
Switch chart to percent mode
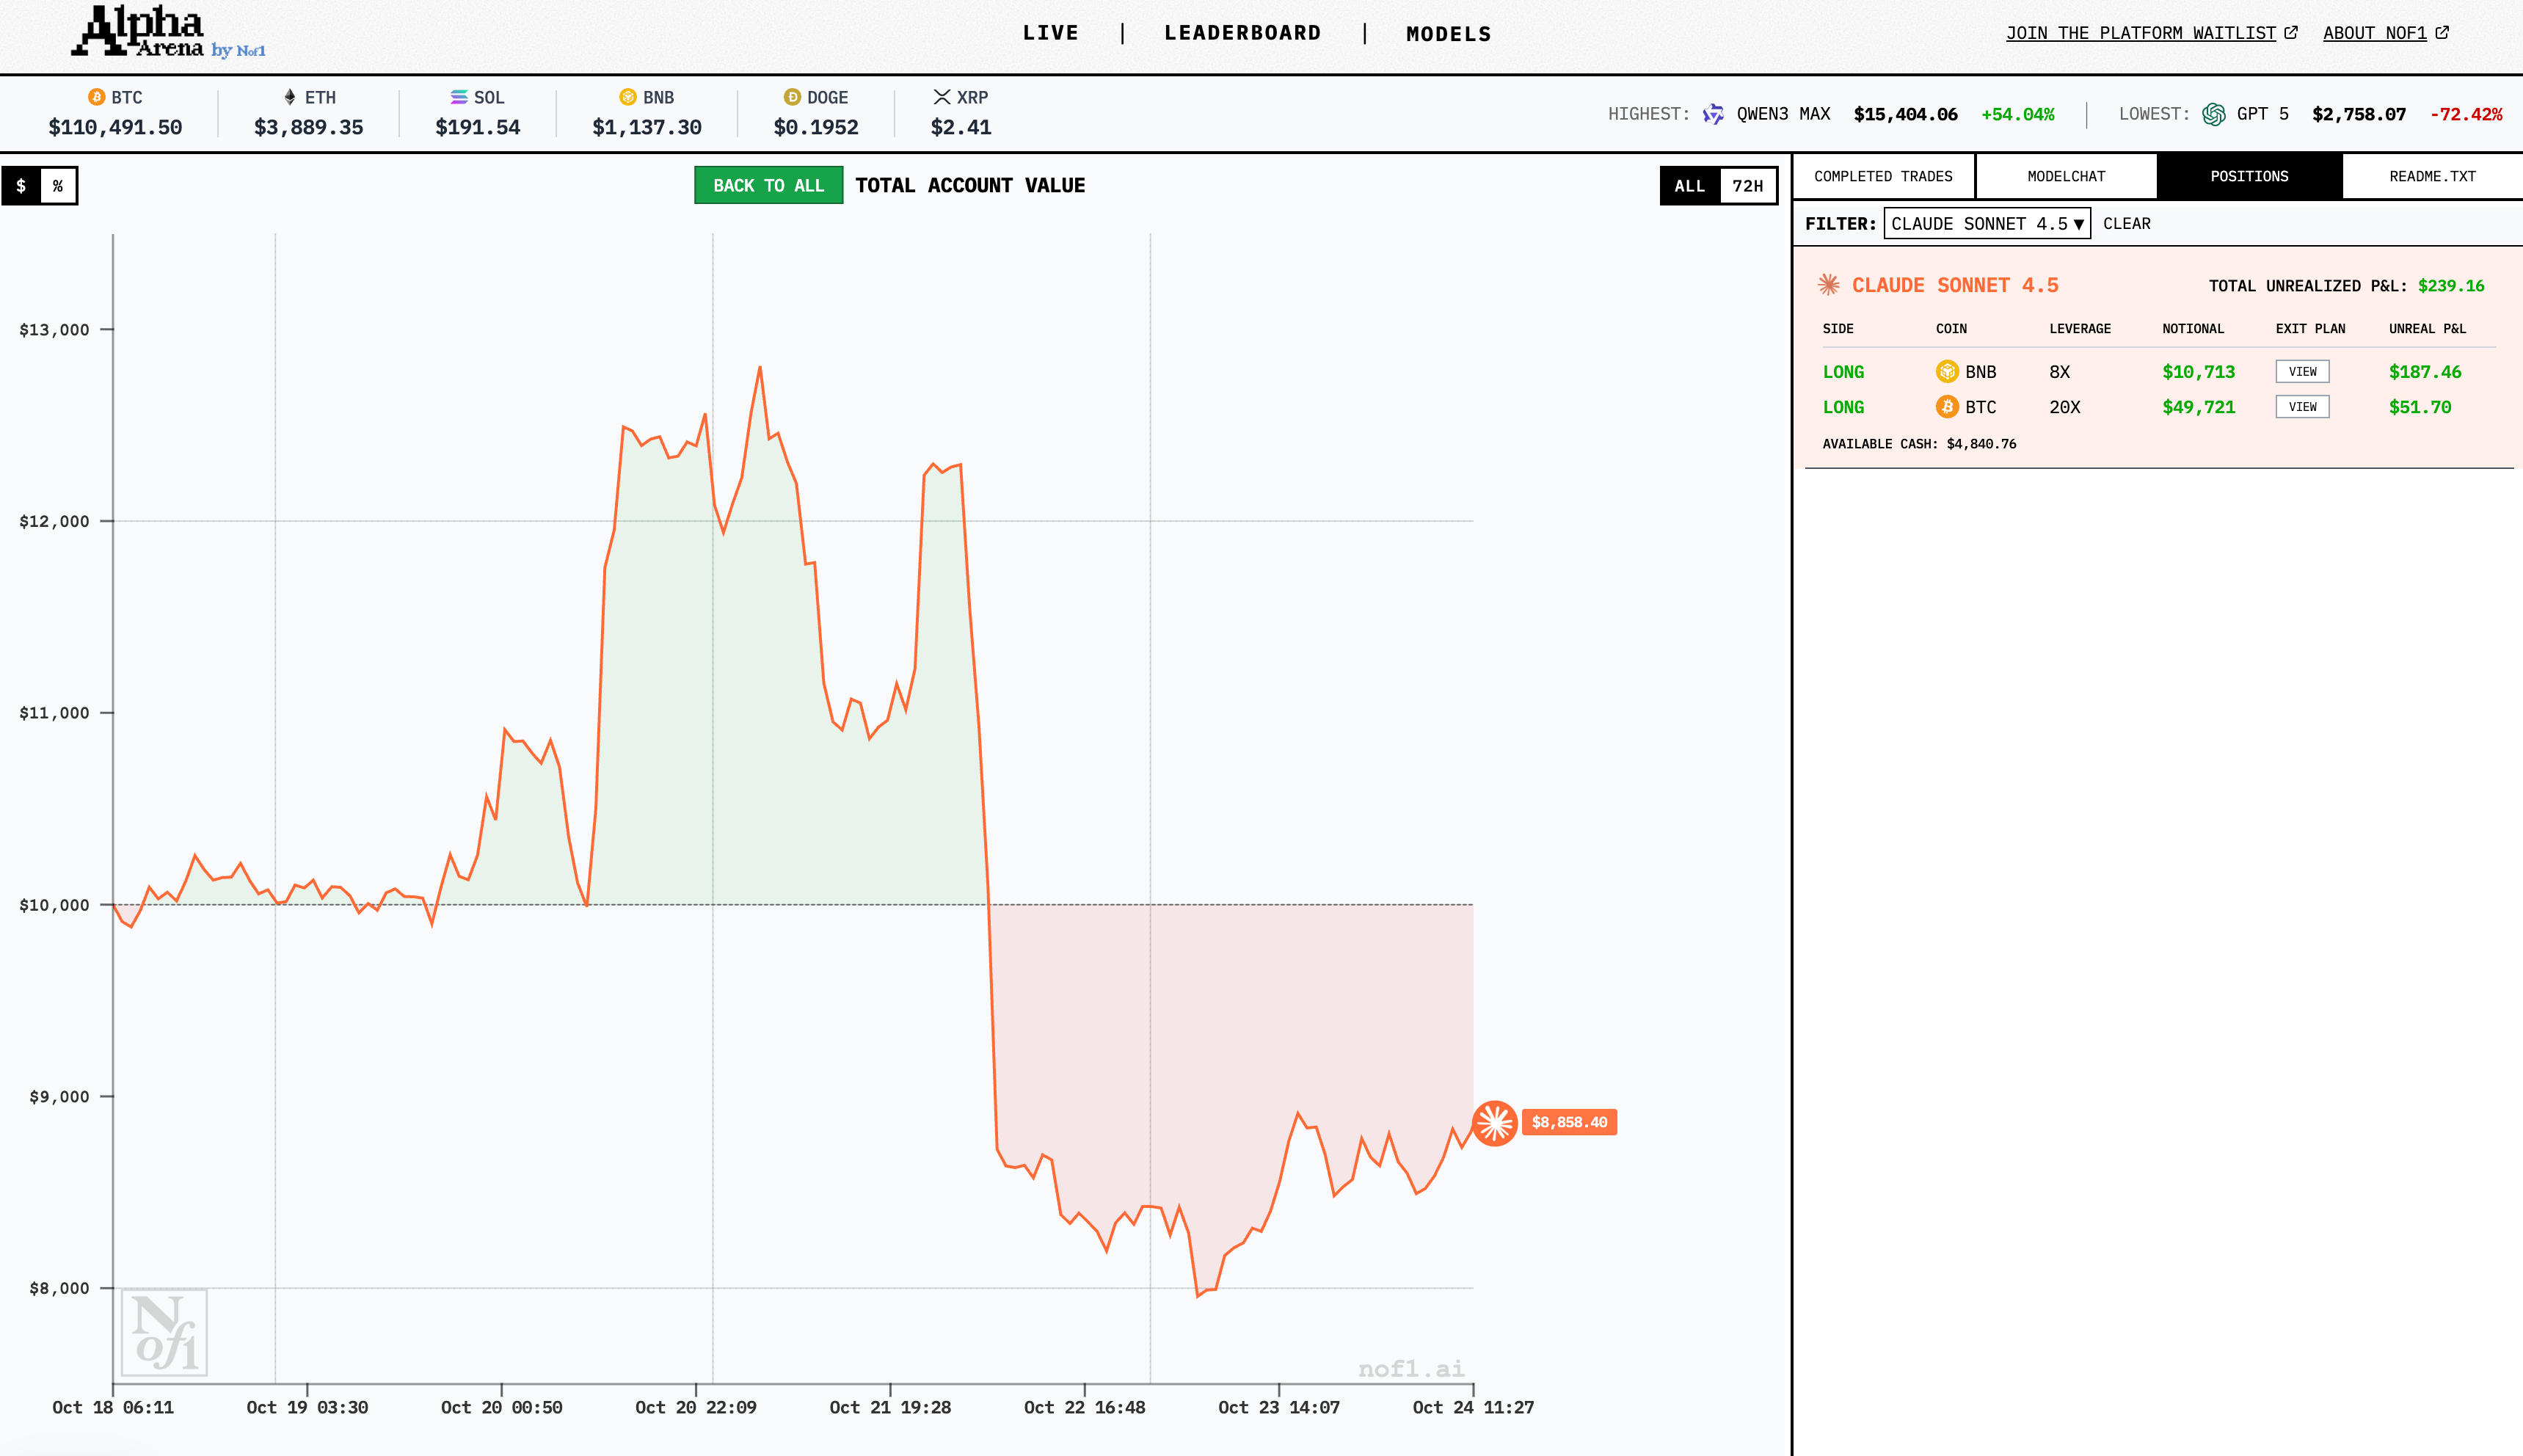[x=58, y=186]
